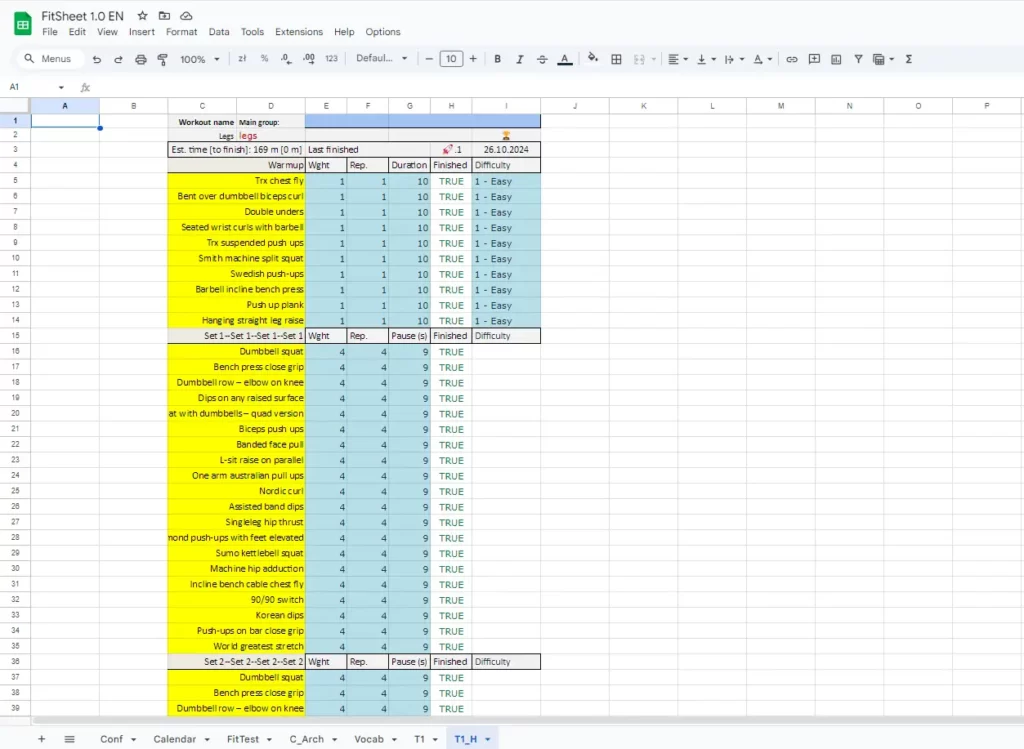Activate the Paint format tool

tap(163, 59)
